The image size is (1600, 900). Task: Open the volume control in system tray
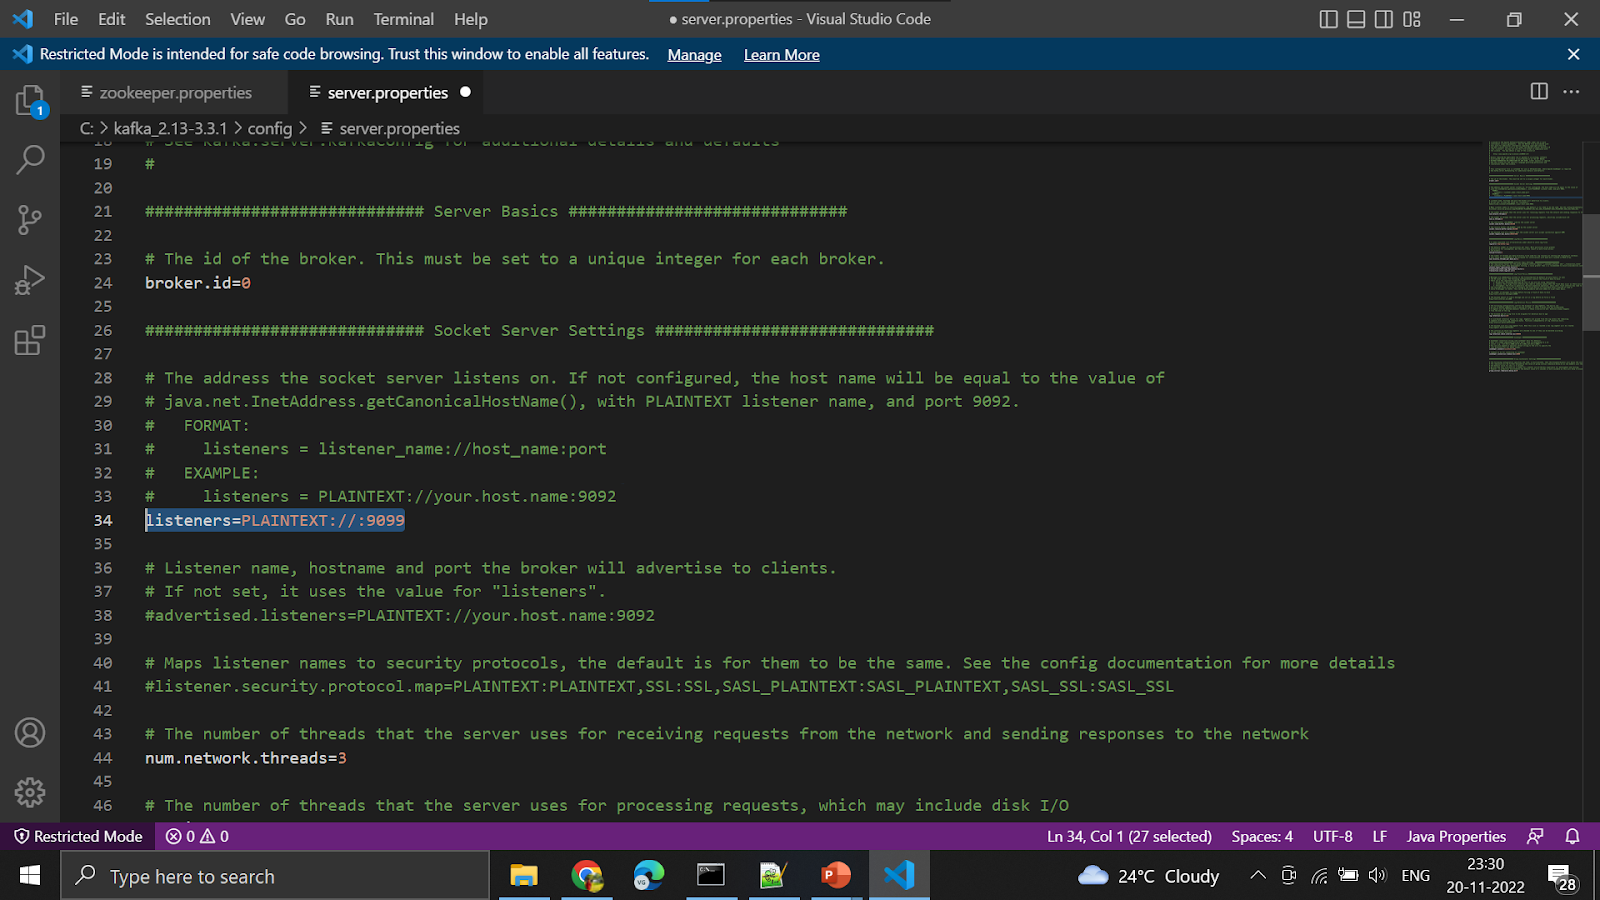(x=1378, y=876)
